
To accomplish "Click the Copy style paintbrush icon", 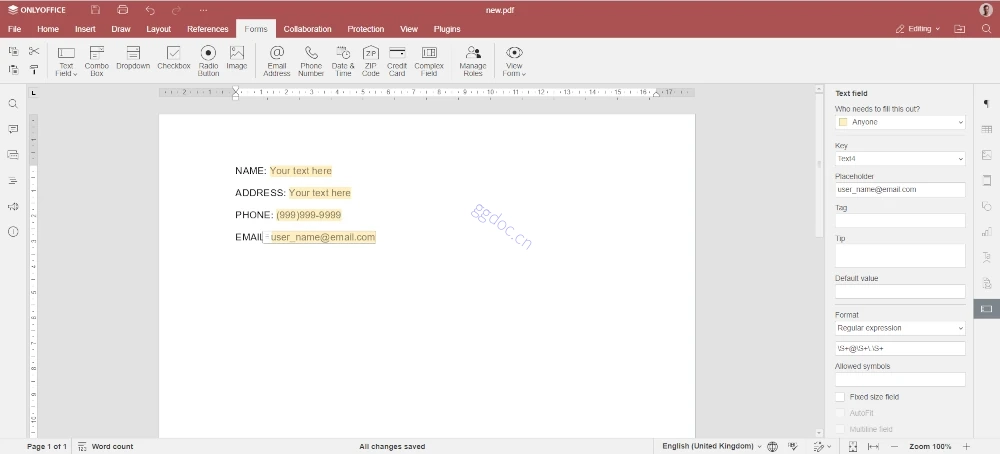I will (34, 70).
